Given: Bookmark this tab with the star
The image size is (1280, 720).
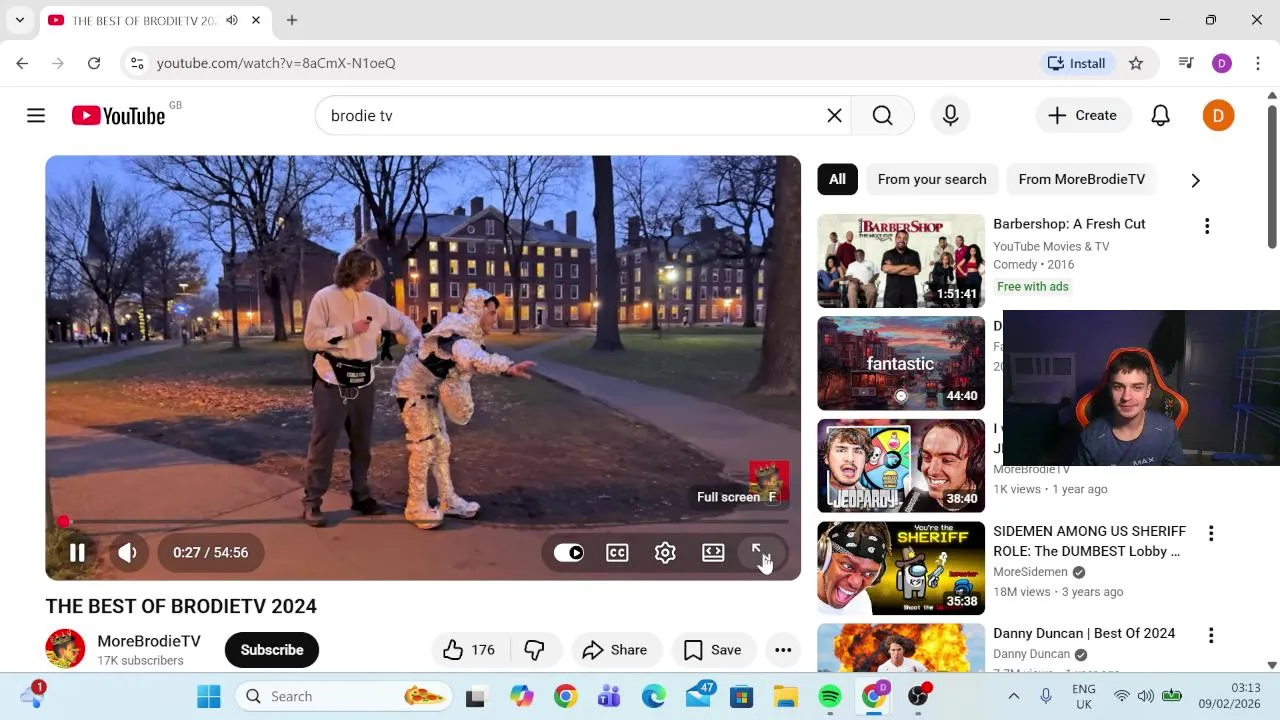Looking at the screenshot, I should click(1136, 63).
